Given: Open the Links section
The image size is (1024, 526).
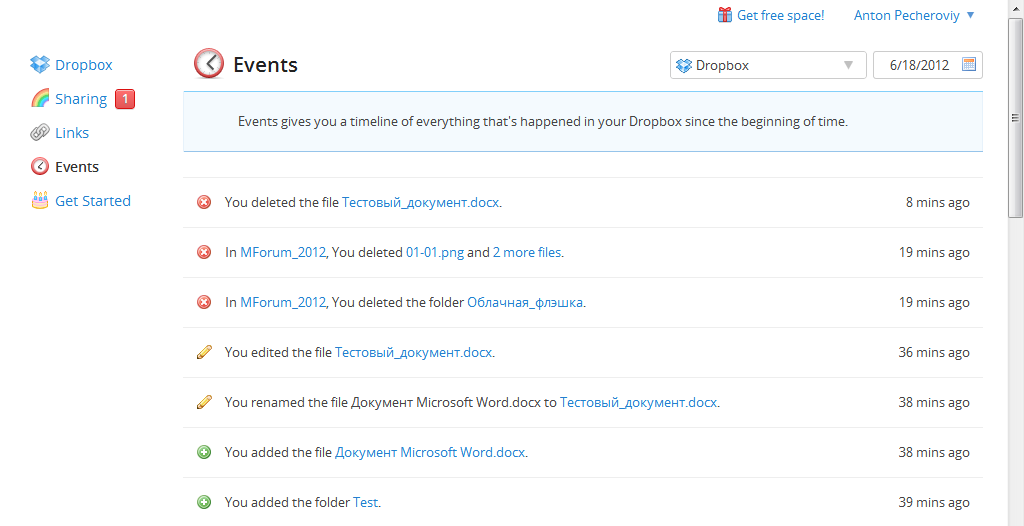Looking at the screenshot, I should pos(72,133).
